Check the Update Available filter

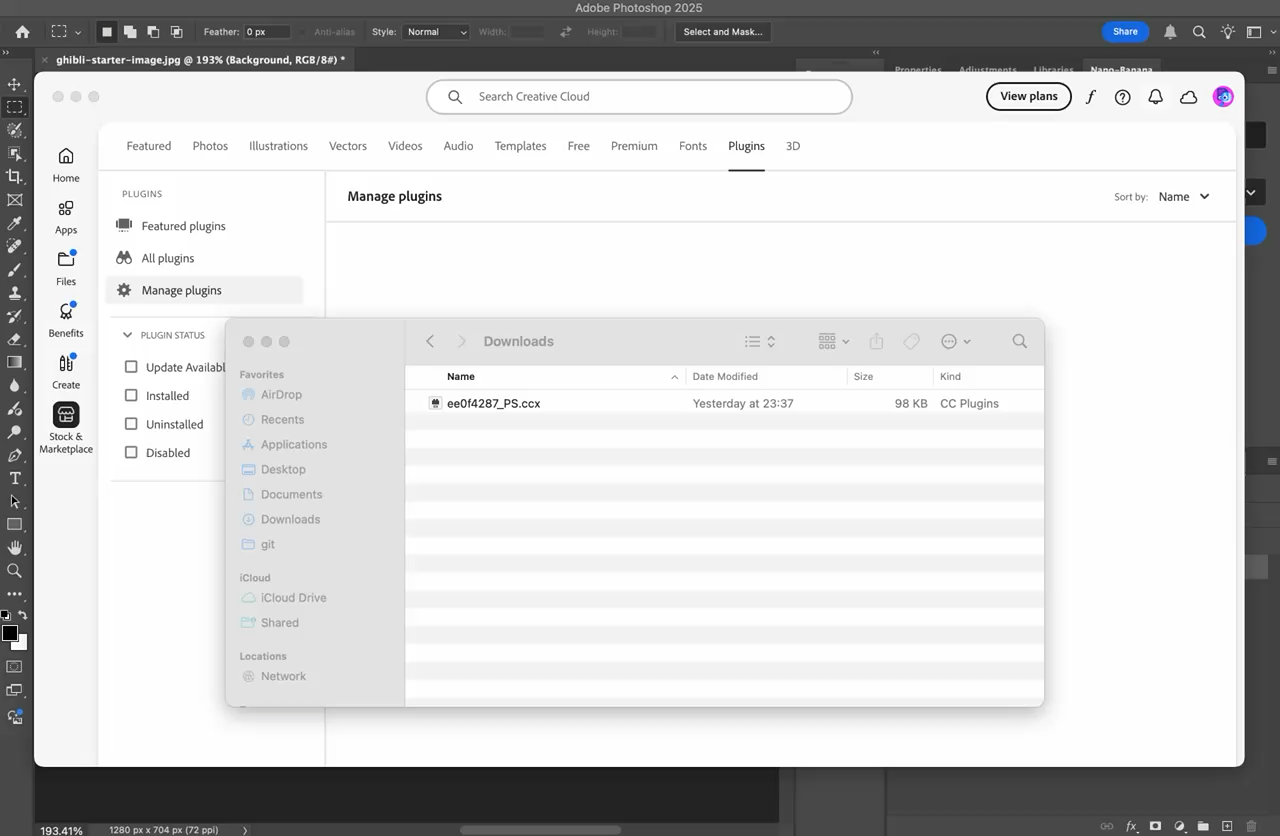(131, 367)
